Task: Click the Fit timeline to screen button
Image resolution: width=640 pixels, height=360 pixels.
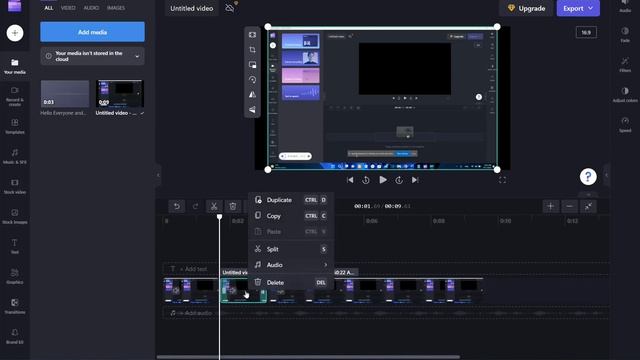Action: 588,206
